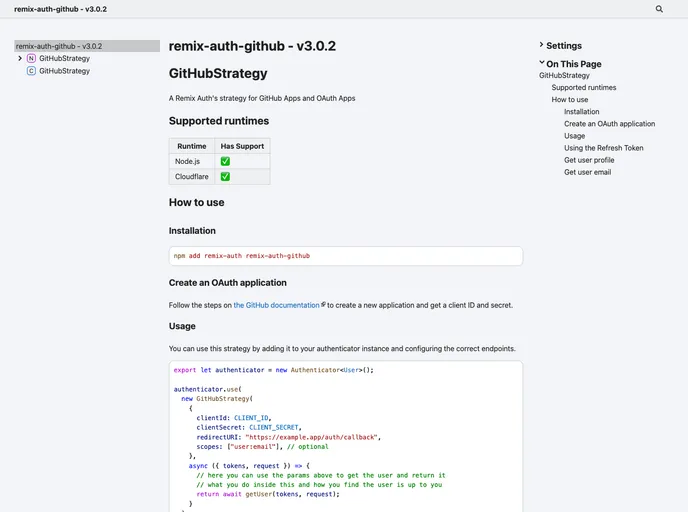This screenshot has height=512, width=688.
Task: Click the redirectURI line in code
Action: [289, 437]
